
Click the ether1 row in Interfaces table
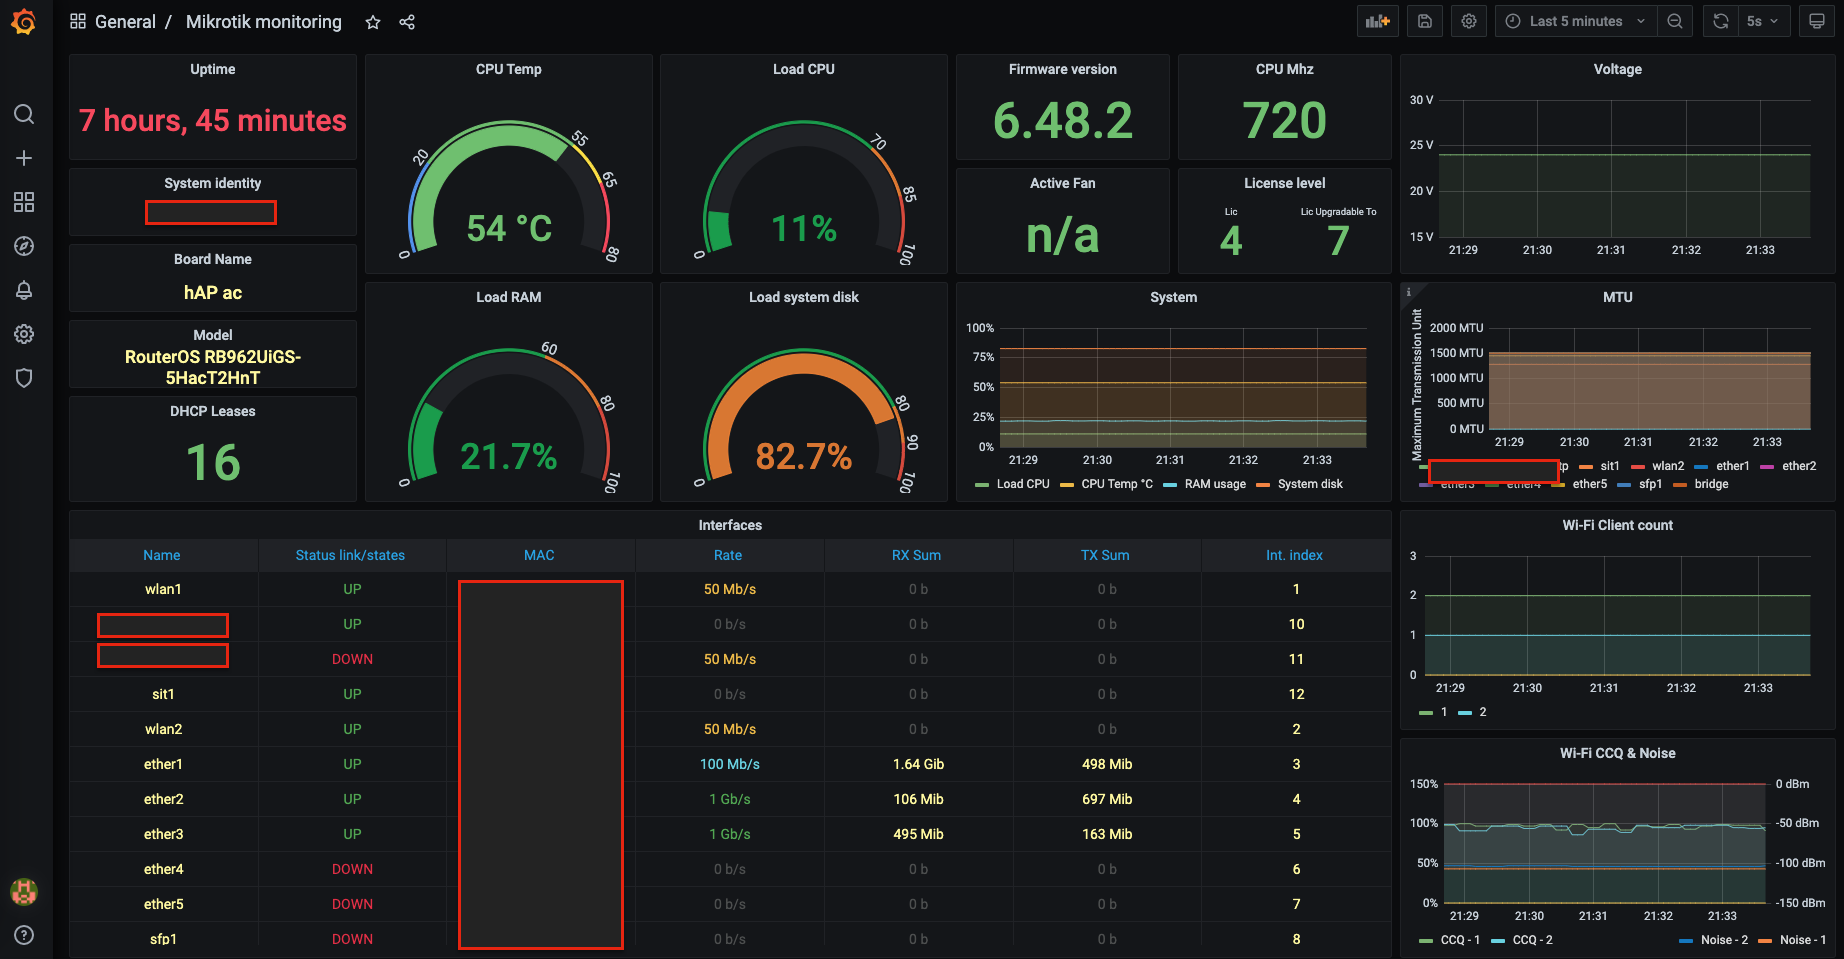tap(163, 764)
